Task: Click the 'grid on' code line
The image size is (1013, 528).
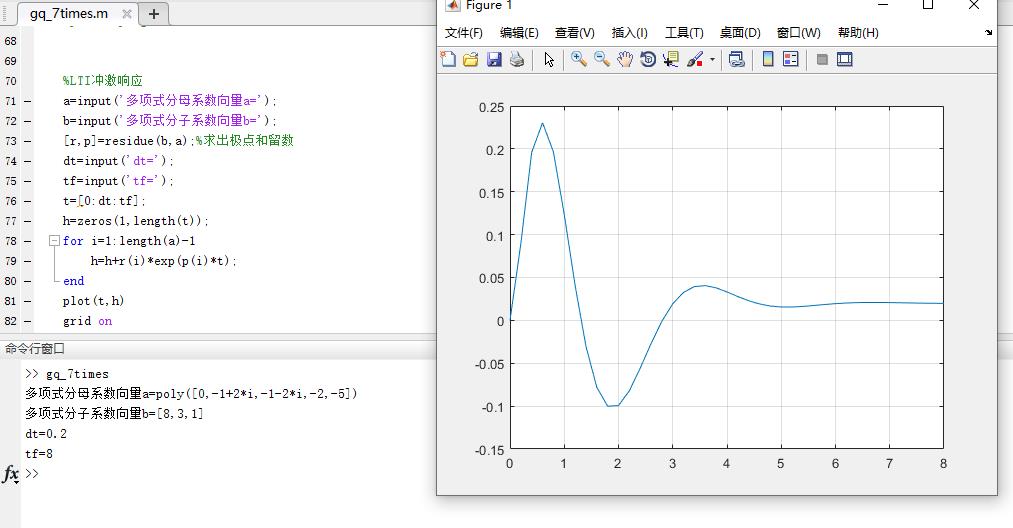Action: tap(87, 321)
